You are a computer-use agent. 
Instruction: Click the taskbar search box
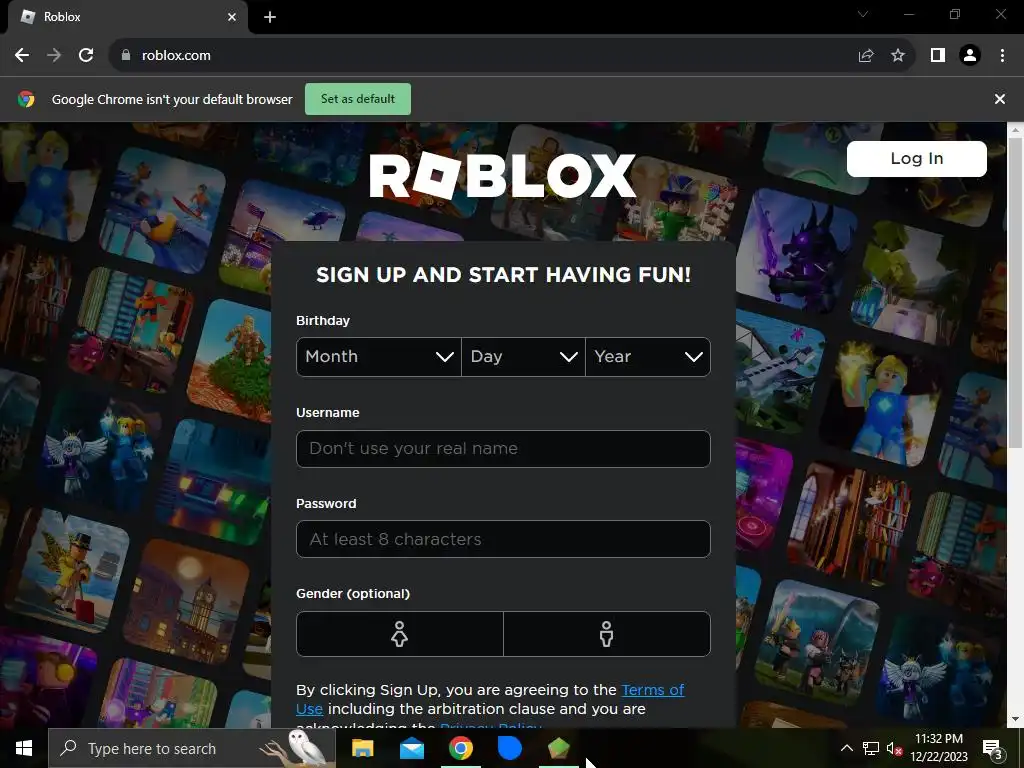[x=192, y=748]
